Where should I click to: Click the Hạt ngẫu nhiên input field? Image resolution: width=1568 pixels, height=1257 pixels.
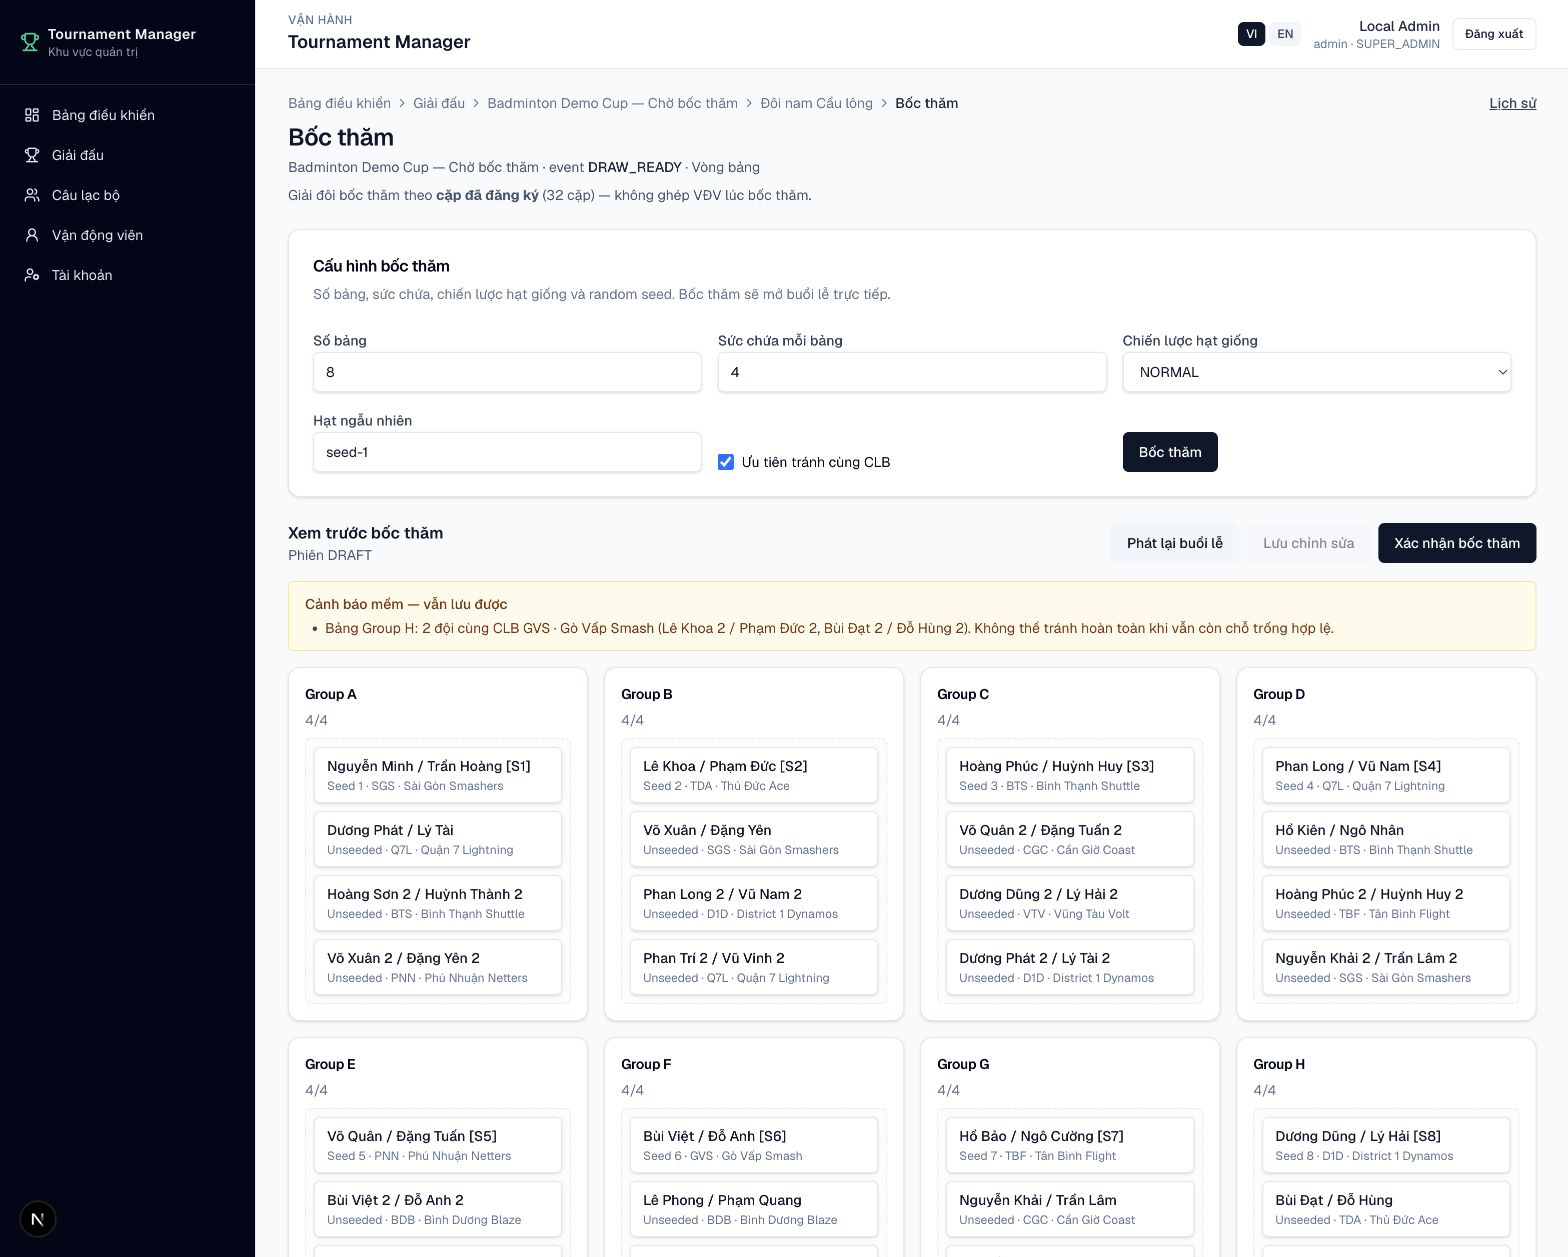point(507,452)
